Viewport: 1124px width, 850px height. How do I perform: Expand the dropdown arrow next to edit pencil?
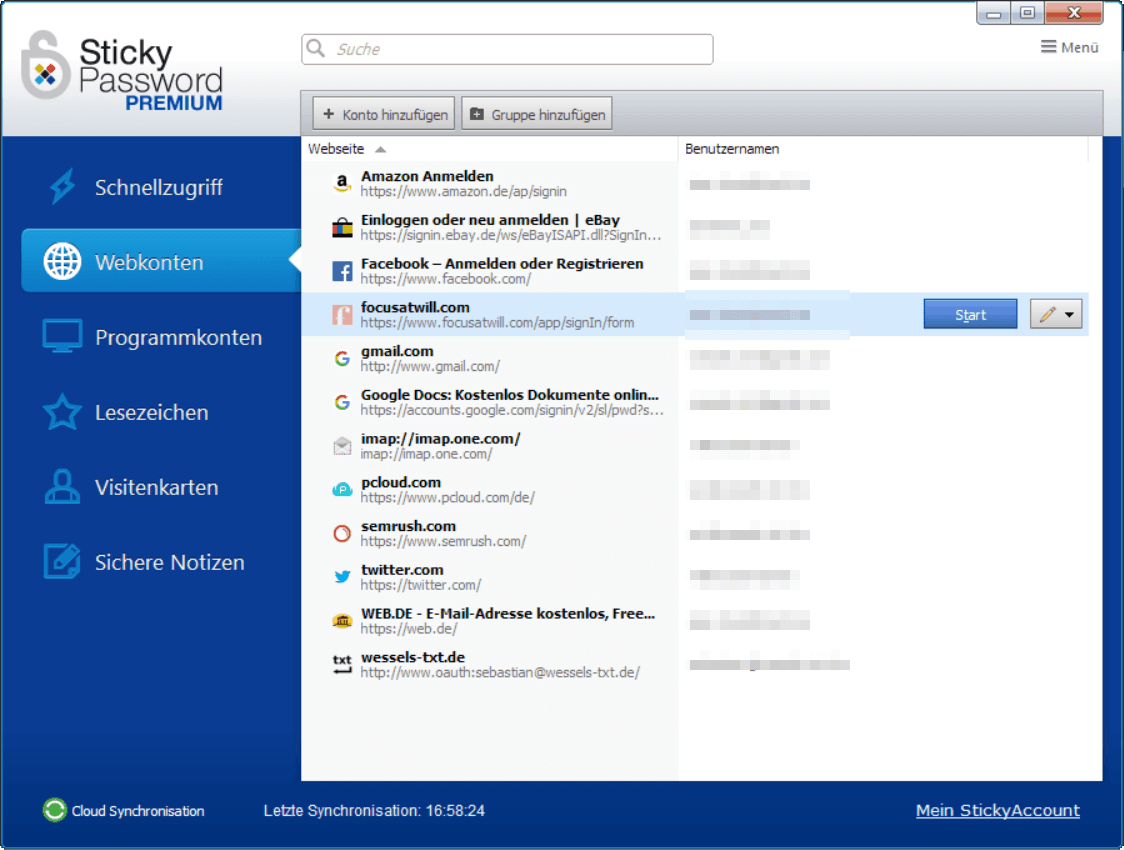click(1069, 315)
